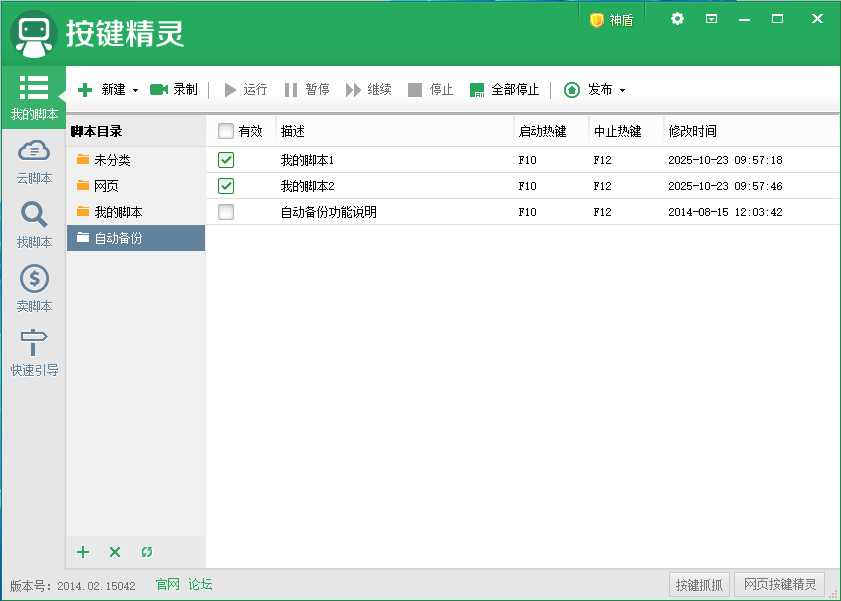841x601 pixels.
Task: Delete selected folder using the X icon
Action: [x=115, y=551]
